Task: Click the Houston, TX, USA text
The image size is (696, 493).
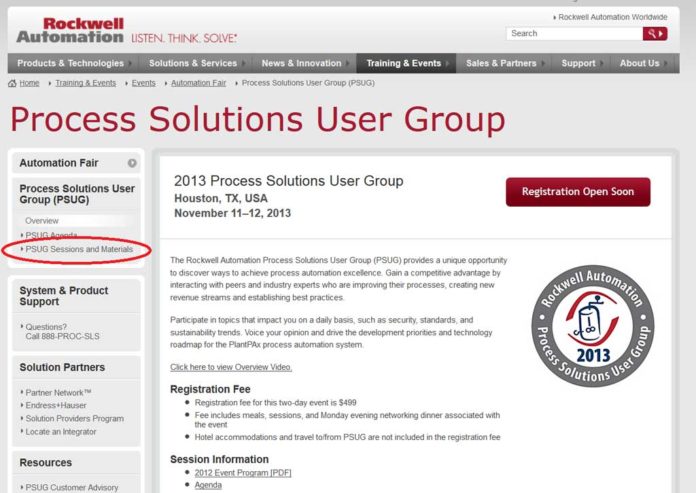Action: 221,198
